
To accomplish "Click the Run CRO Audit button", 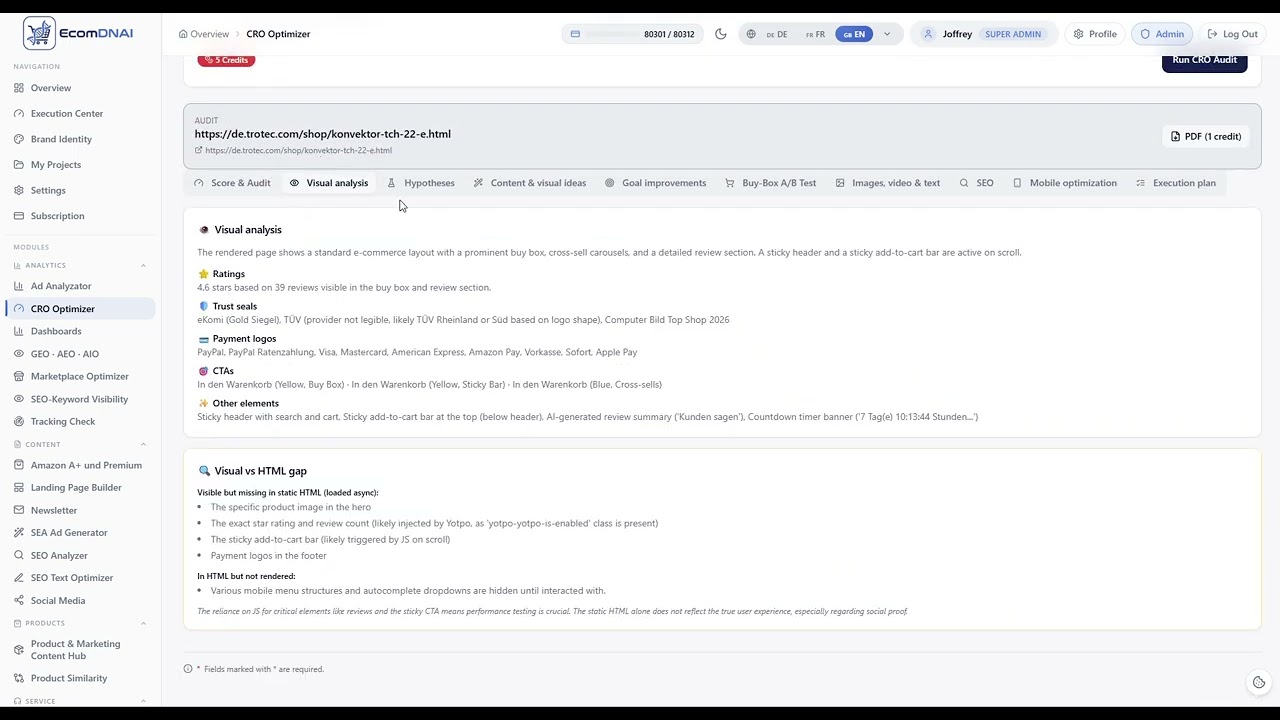I will point(1204,60).
